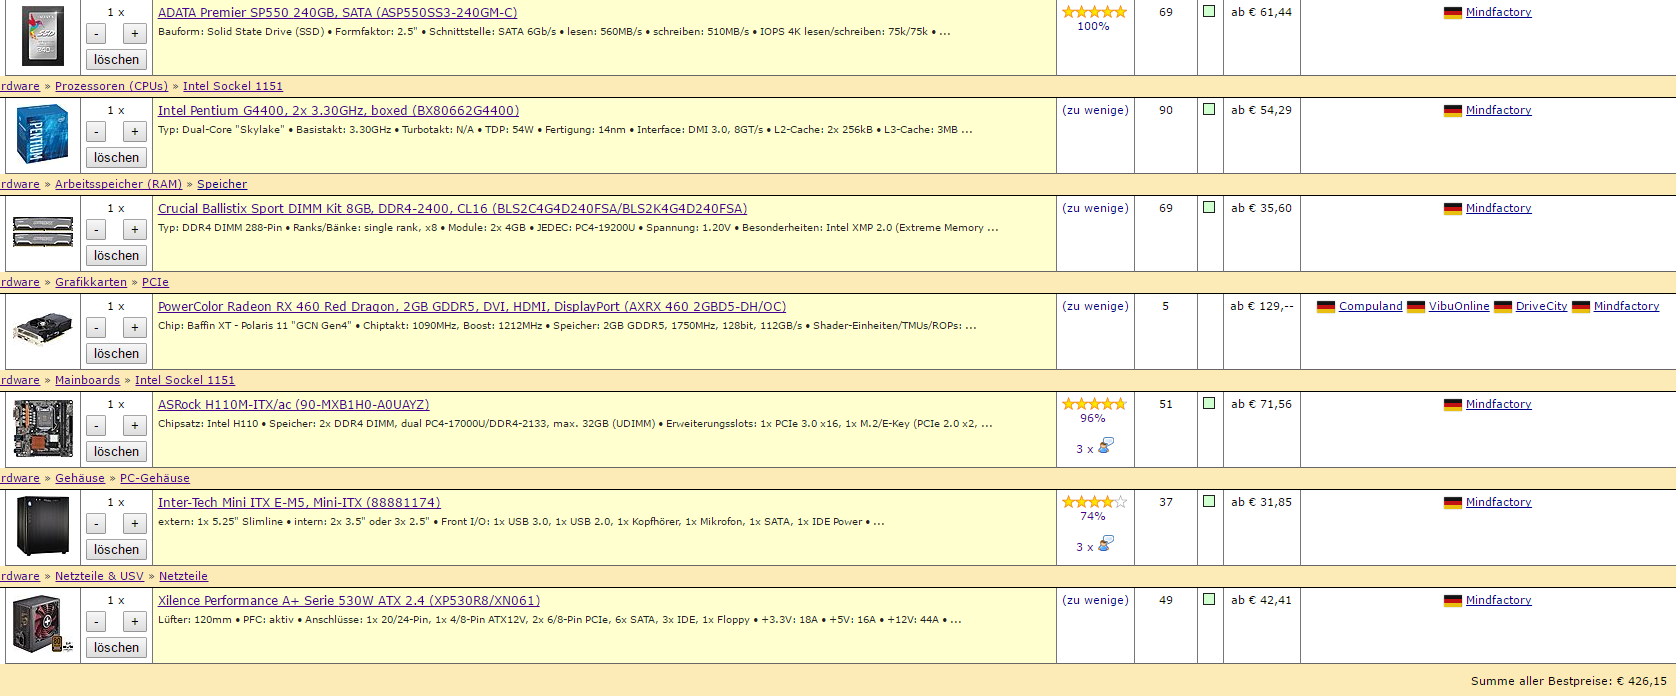Open Mindfactory link in Xilence row

[x=1498, y=600]
